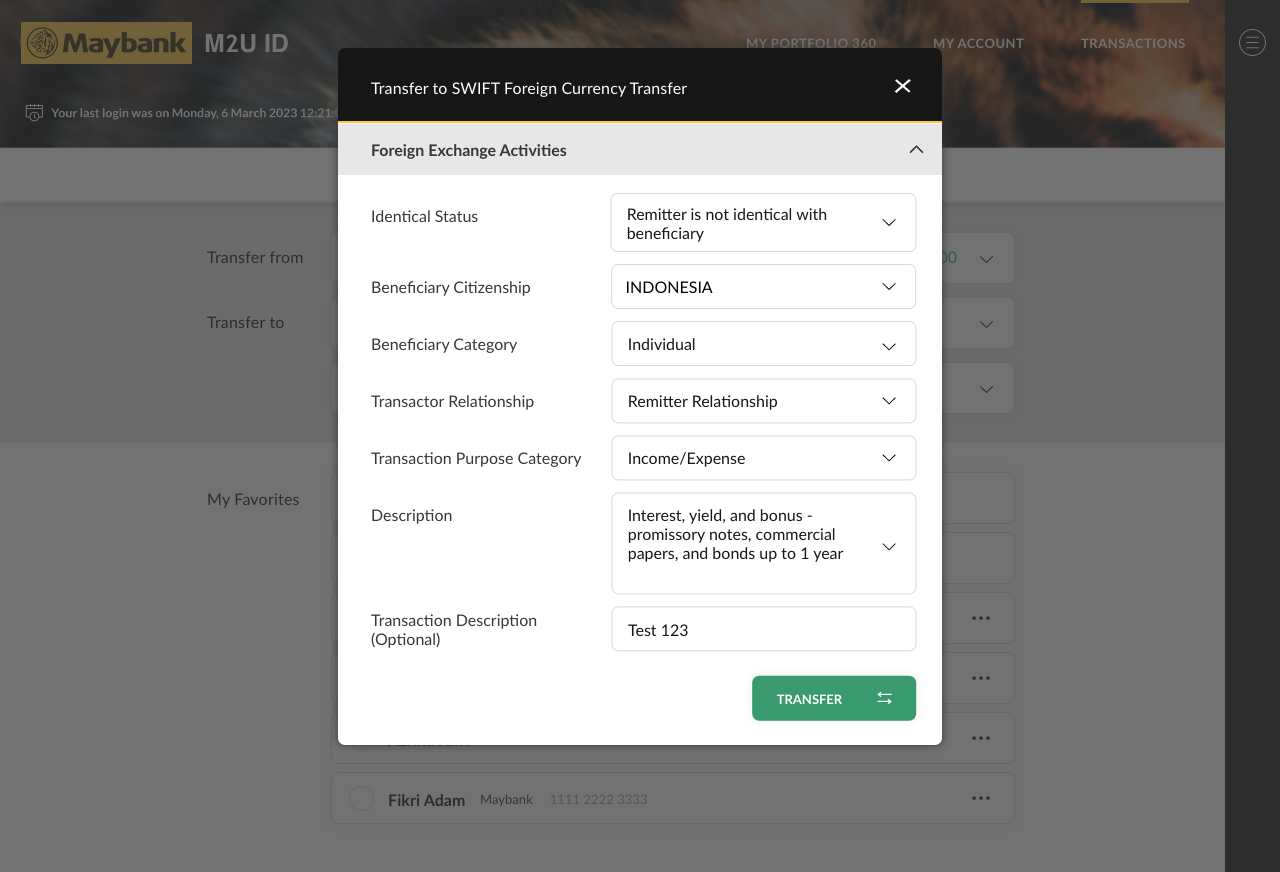Screen dimensions: 1280x872
Task: Open the hamburger menu icon
Action: [x=1252, y=42]
